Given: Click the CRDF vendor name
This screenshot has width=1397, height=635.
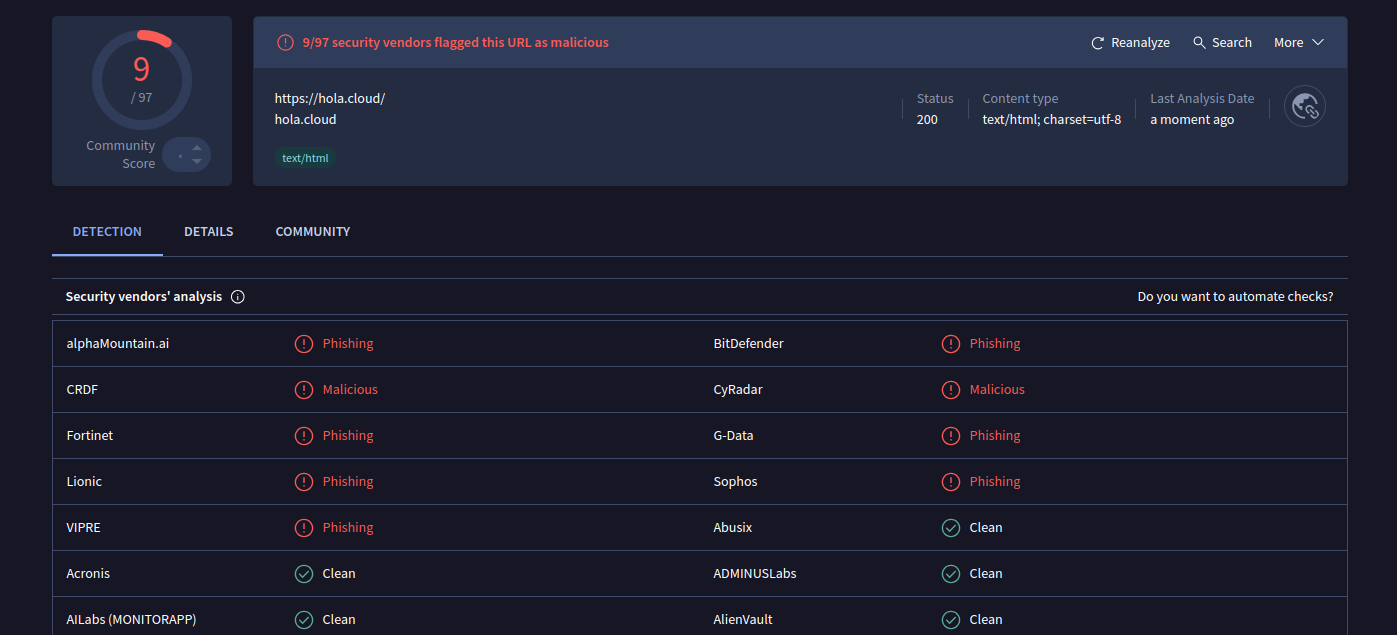Looking at the screenshot, I should click(x=82, y=389).
